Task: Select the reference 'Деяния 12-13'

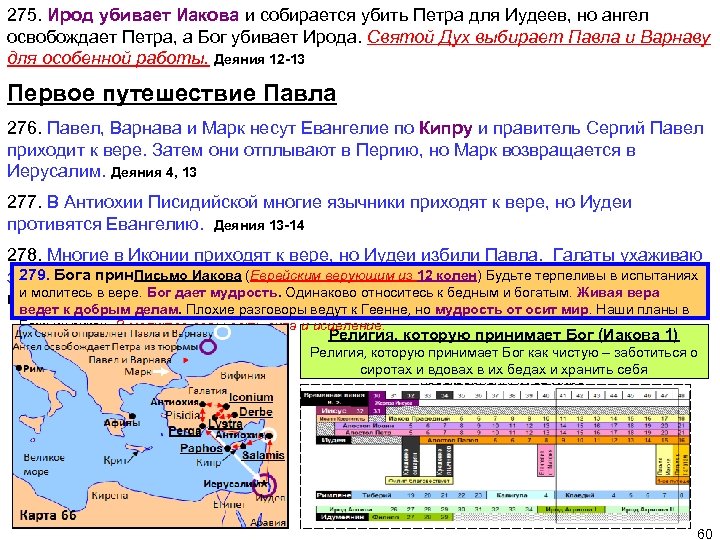Action: click(x=259, y=59)
